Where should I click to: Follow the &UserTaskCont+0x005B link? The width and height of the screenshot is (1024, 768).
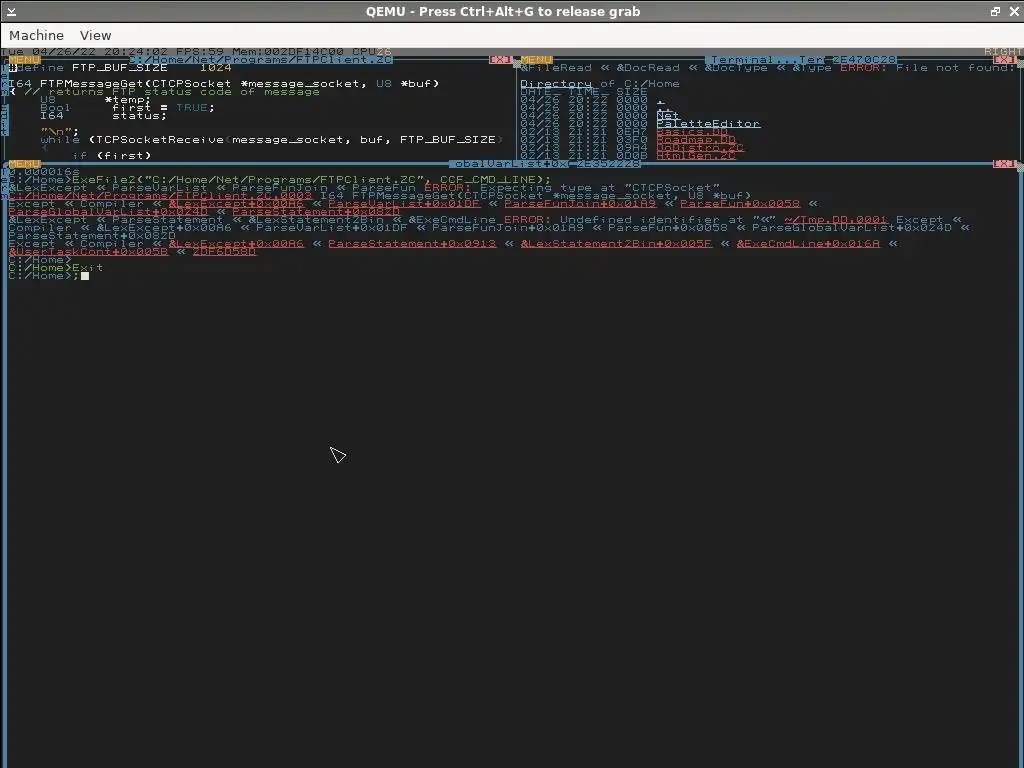coord(89,251)
